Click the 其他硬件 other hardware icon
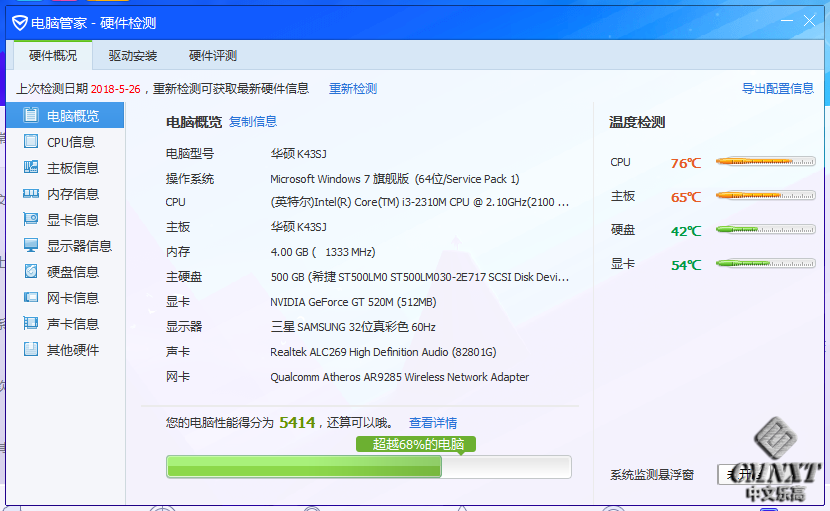The height and width of the screenshot is (511, 830). [x=31, y=350]
